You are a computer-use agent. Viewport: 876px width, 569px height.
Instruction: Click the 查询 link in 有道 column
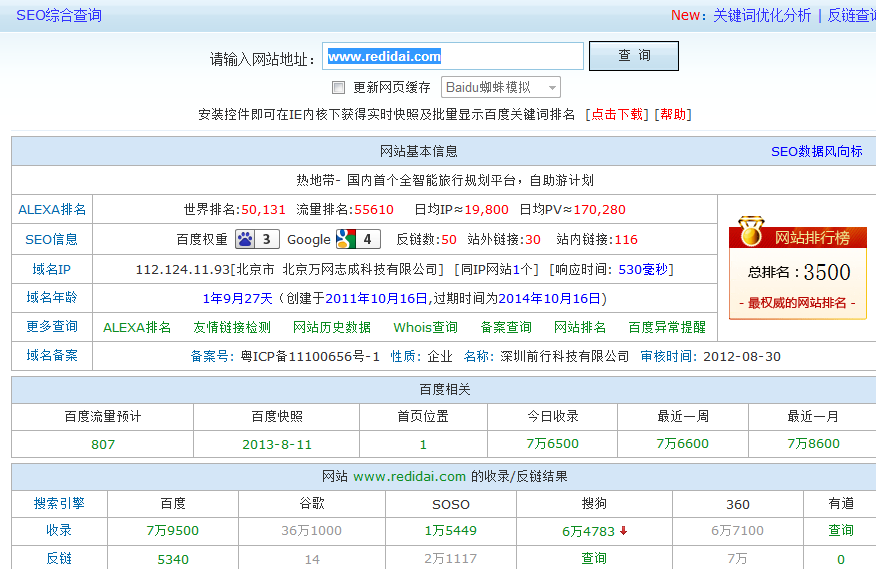pyautogui.click(x=840, y=530)
